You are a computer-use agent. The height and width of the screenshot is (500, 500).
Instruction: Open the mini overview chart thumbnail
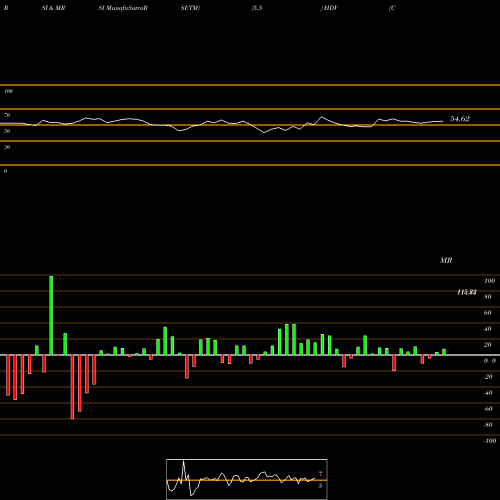(247, 479)
